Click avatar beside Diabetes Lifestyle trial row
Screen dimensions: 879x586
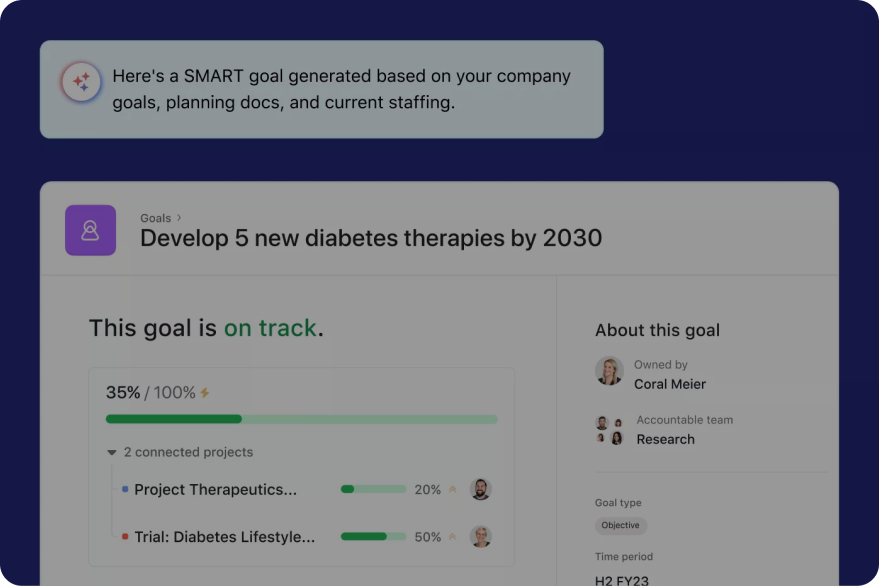481,537
